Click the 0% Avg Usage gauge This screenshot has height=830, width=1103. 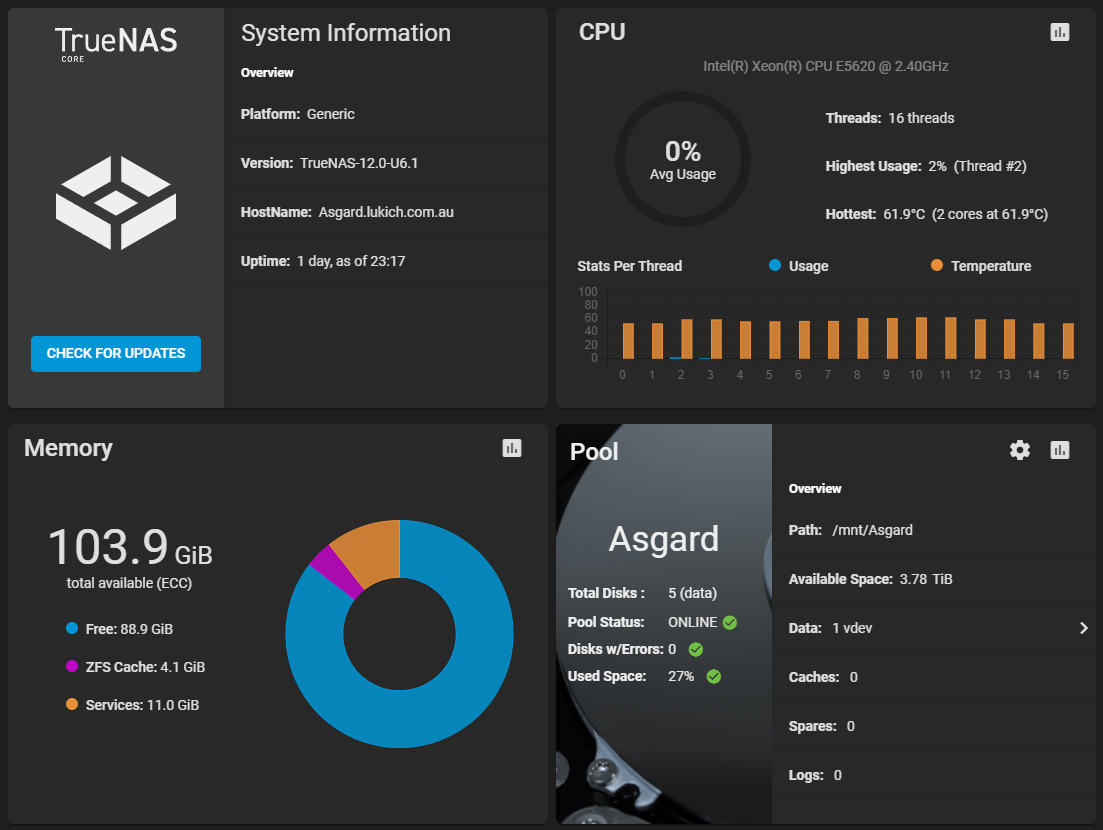(x=683, y=160)
